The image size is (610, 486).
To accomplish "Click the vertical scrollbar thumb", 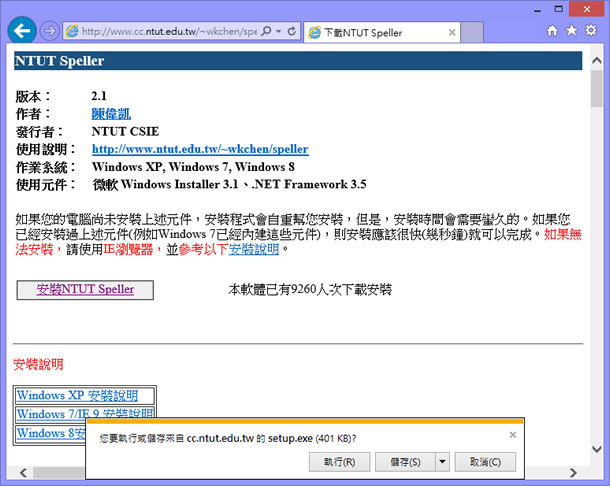I will click(596, 88).
